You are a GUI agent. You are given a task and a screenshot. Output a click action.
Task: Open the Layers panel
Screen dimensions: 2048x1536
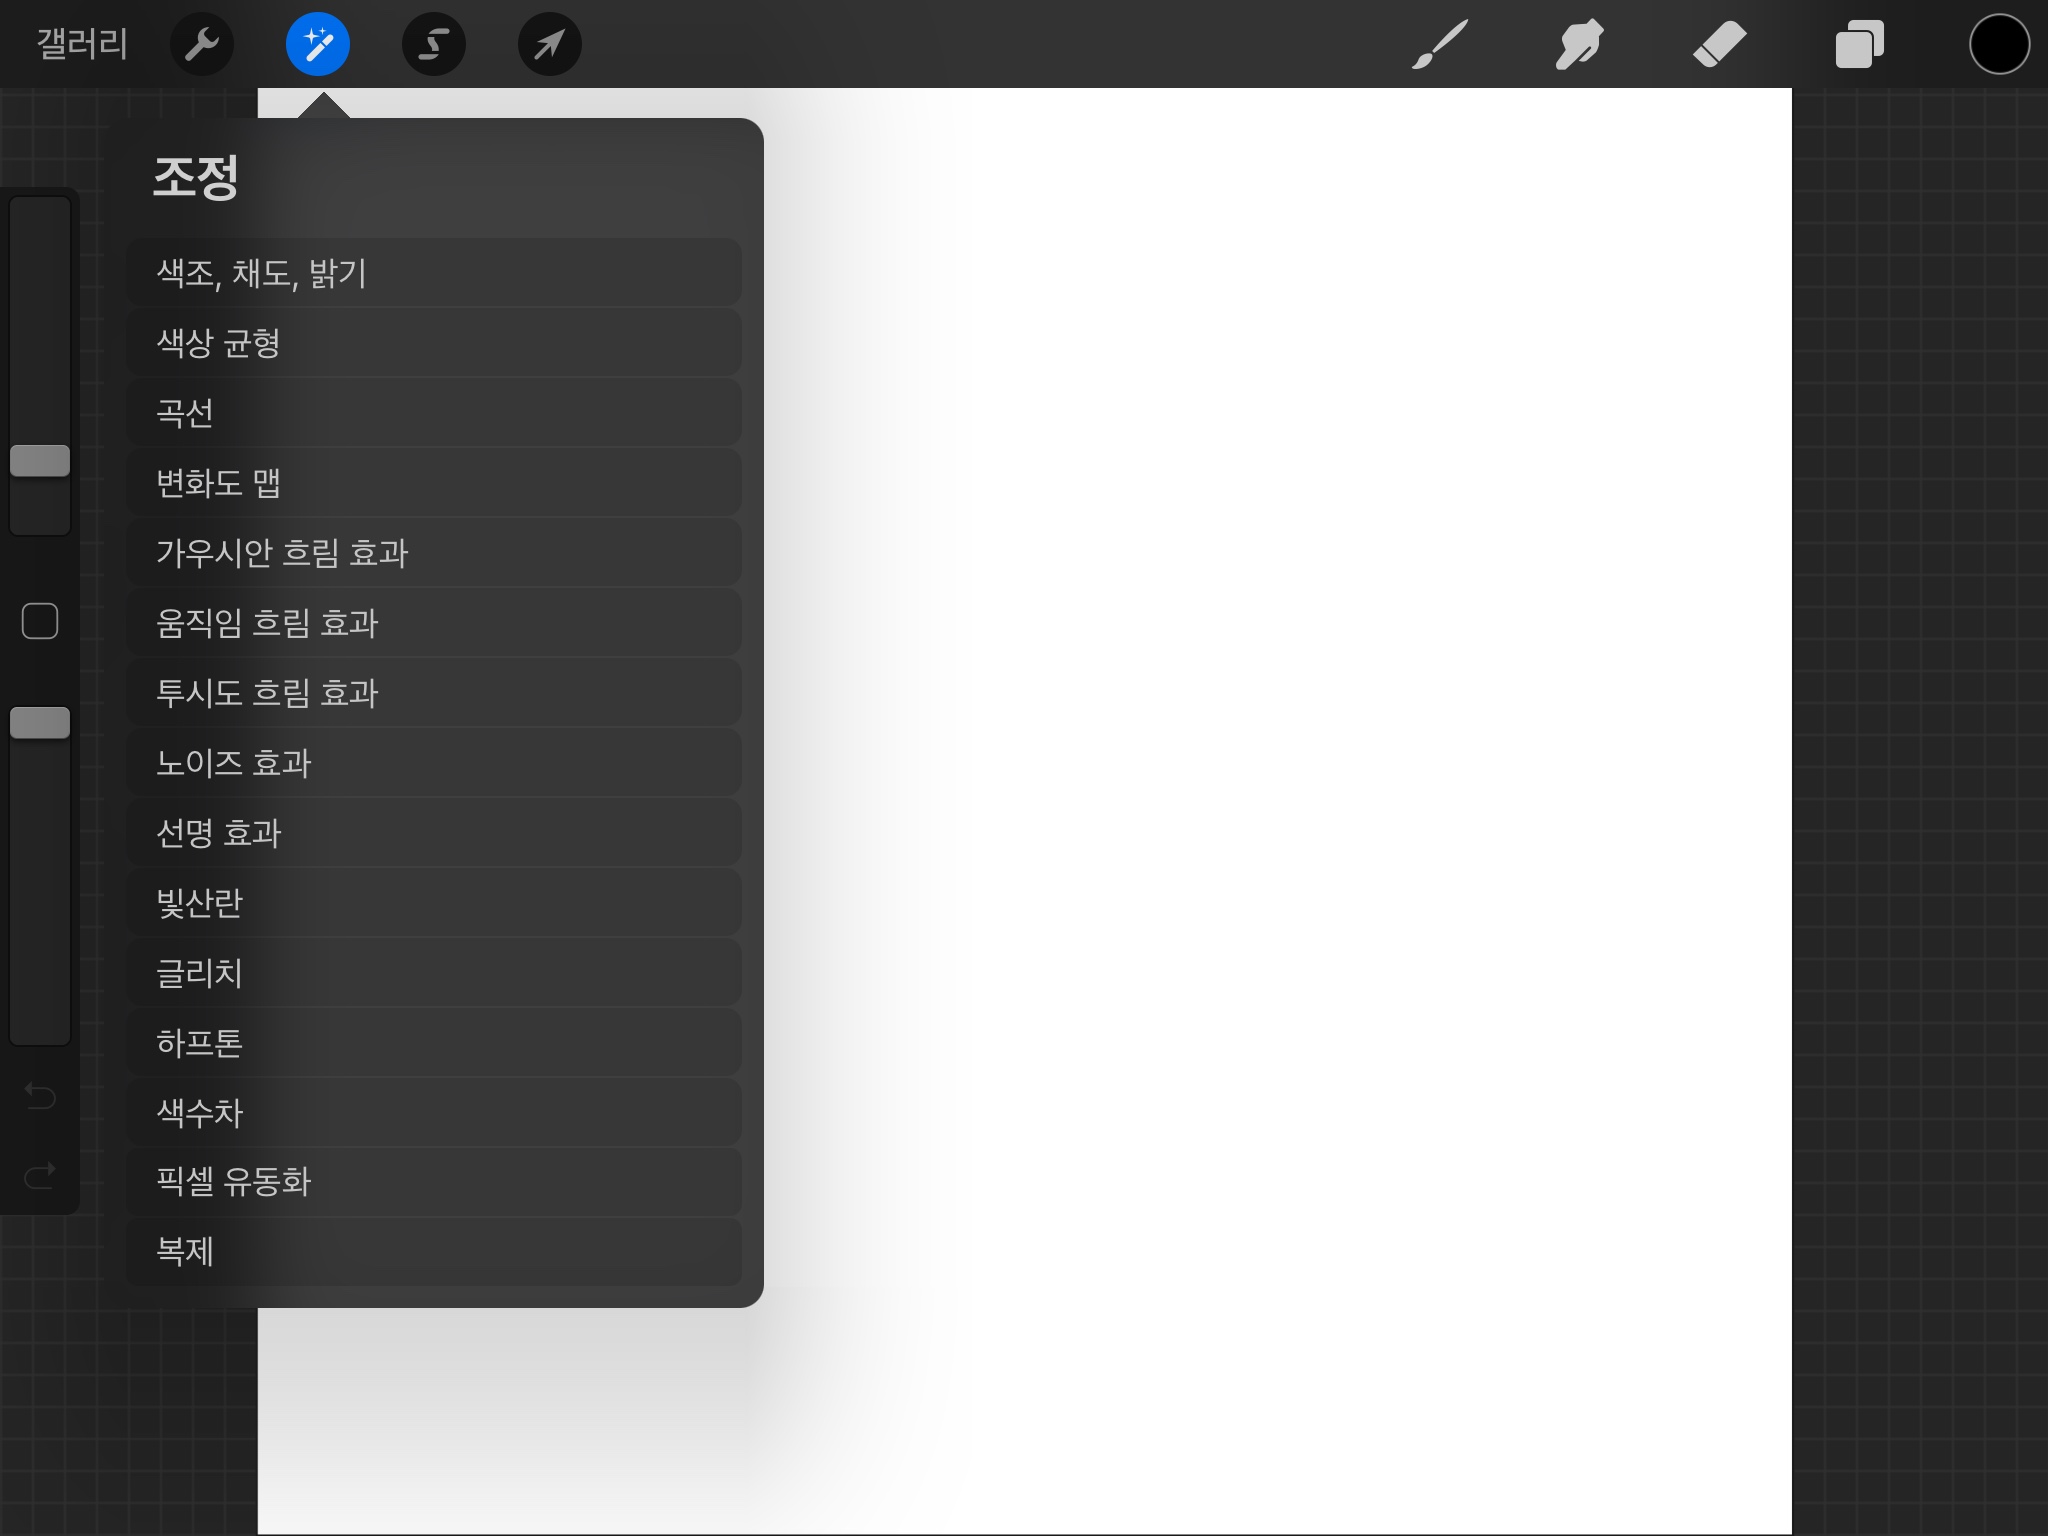[x=1860, y=44]
